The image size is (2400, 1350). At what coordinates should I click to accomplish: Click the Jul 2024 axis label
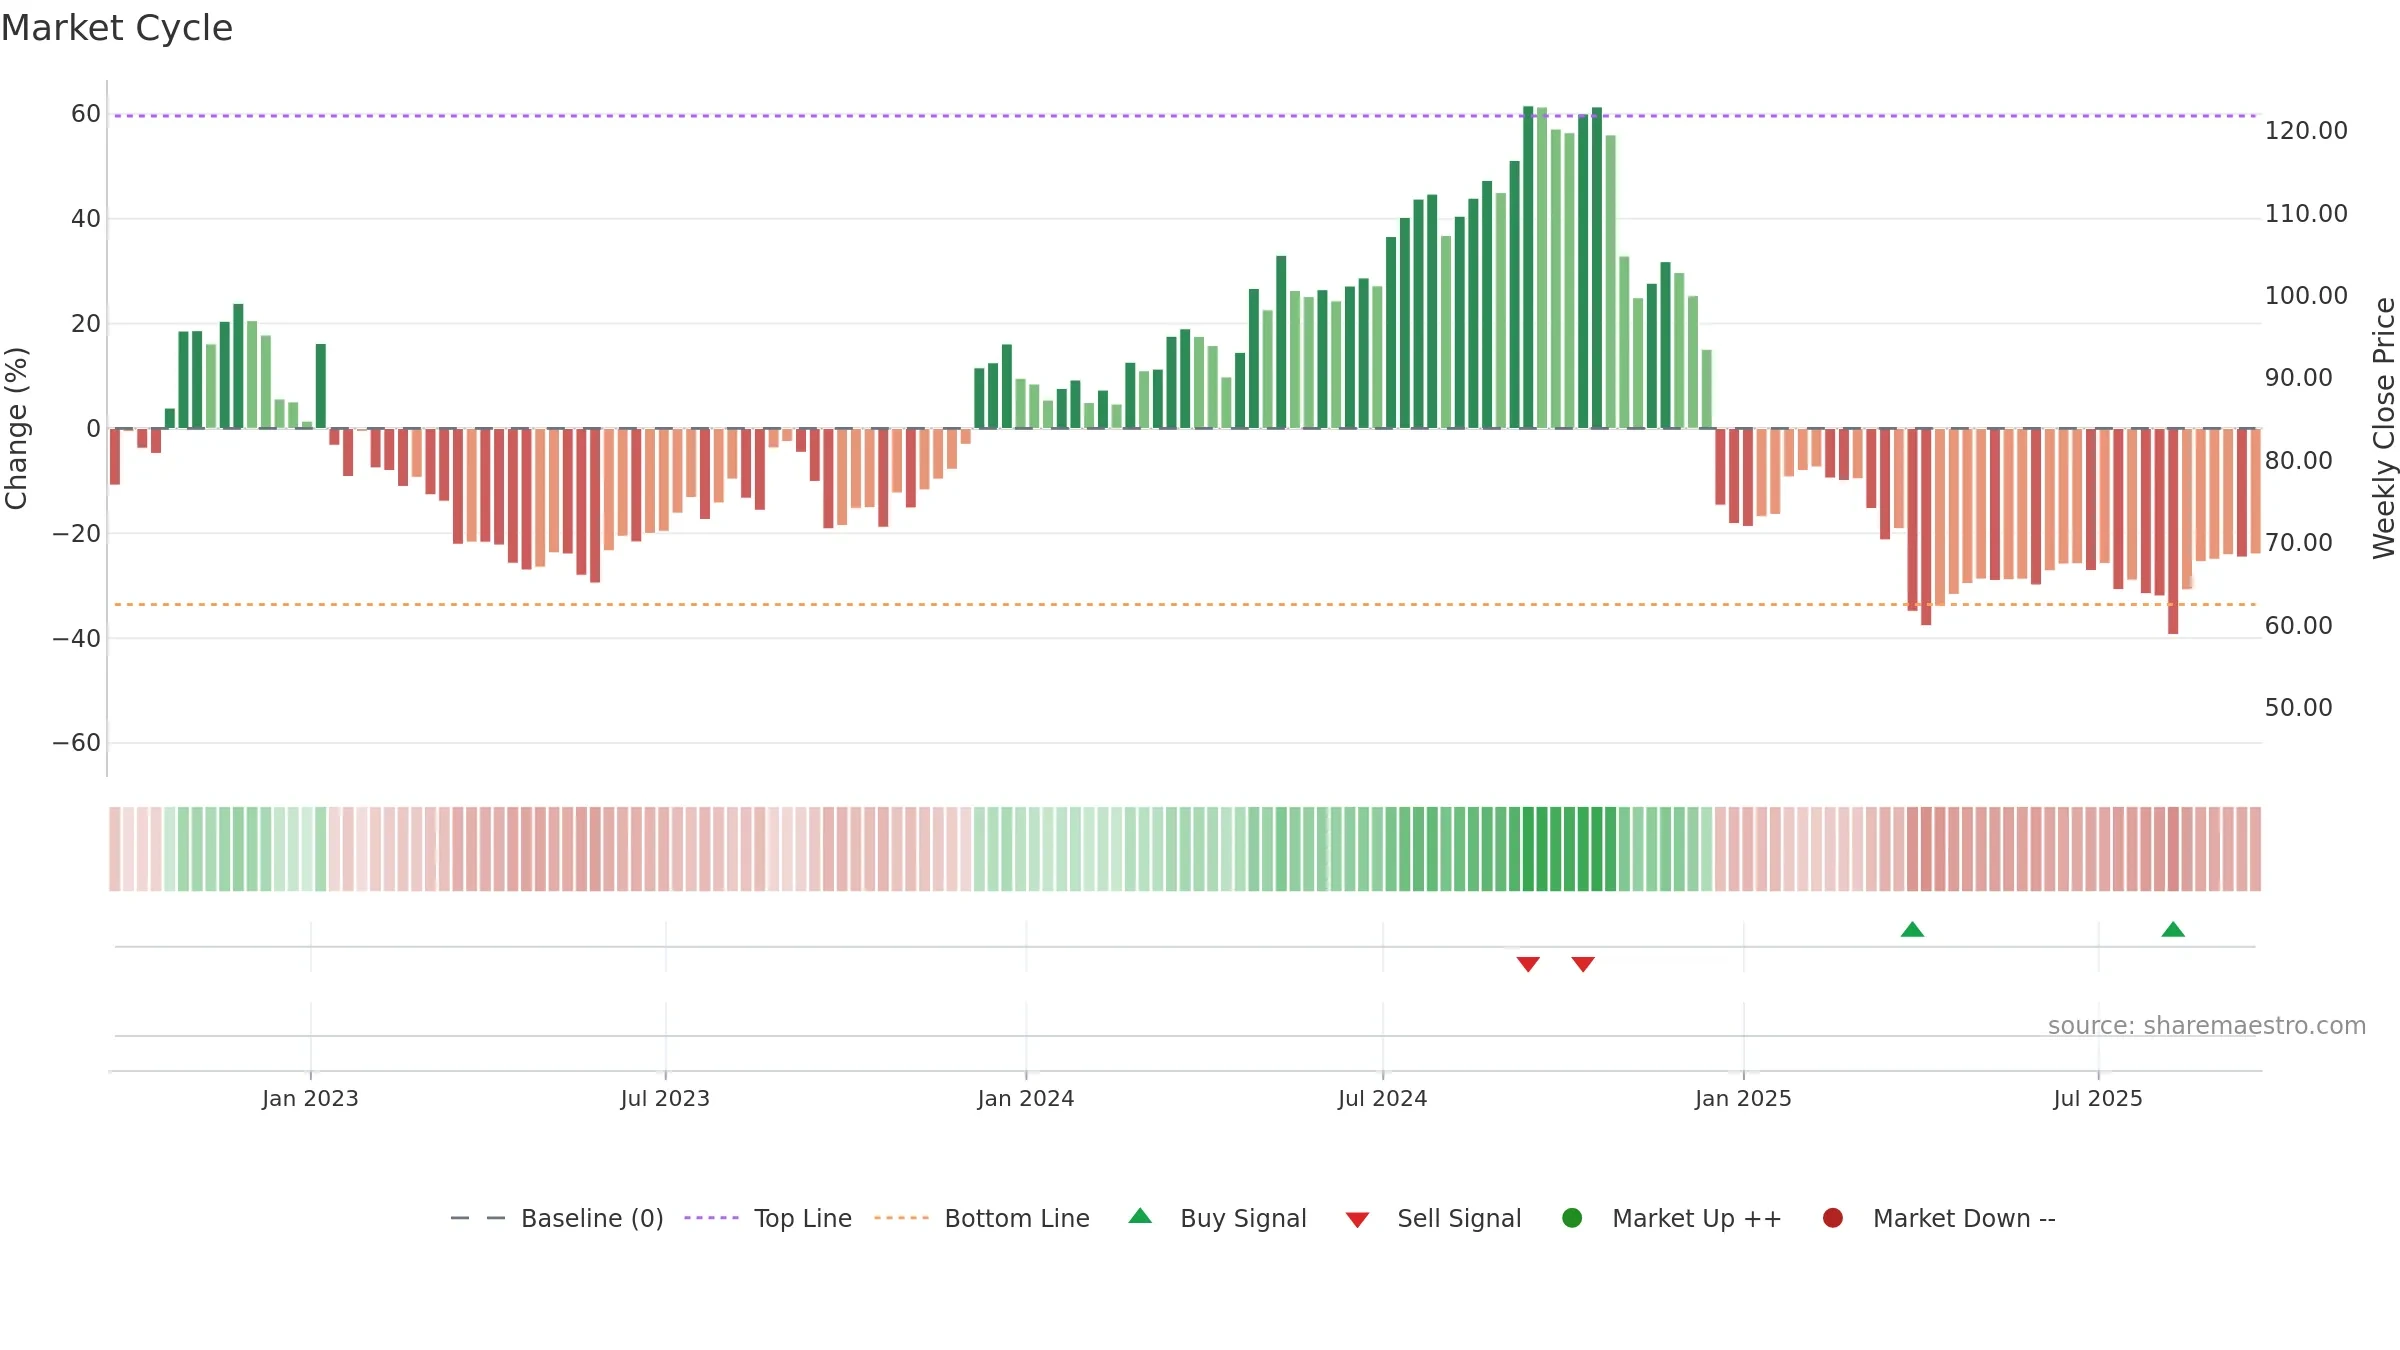[1383, 1098]
